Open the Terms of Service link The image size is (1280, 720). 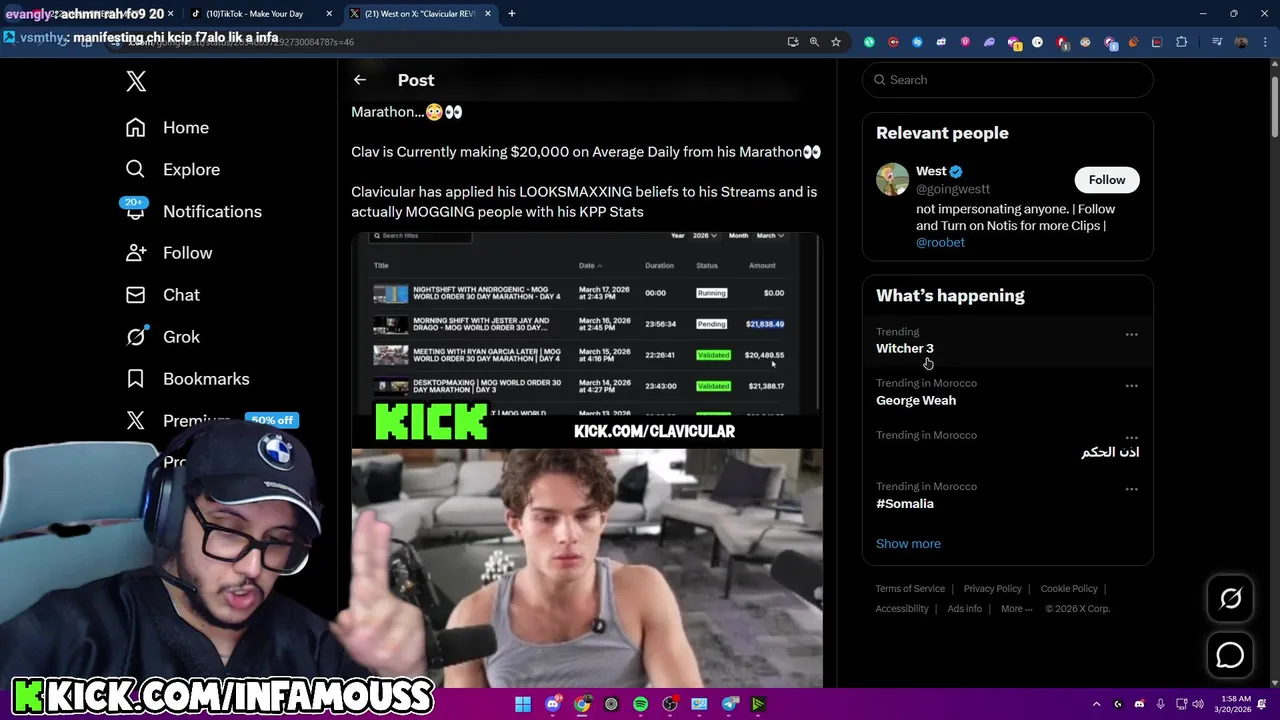pyautogui.click(x=910, y=589)
